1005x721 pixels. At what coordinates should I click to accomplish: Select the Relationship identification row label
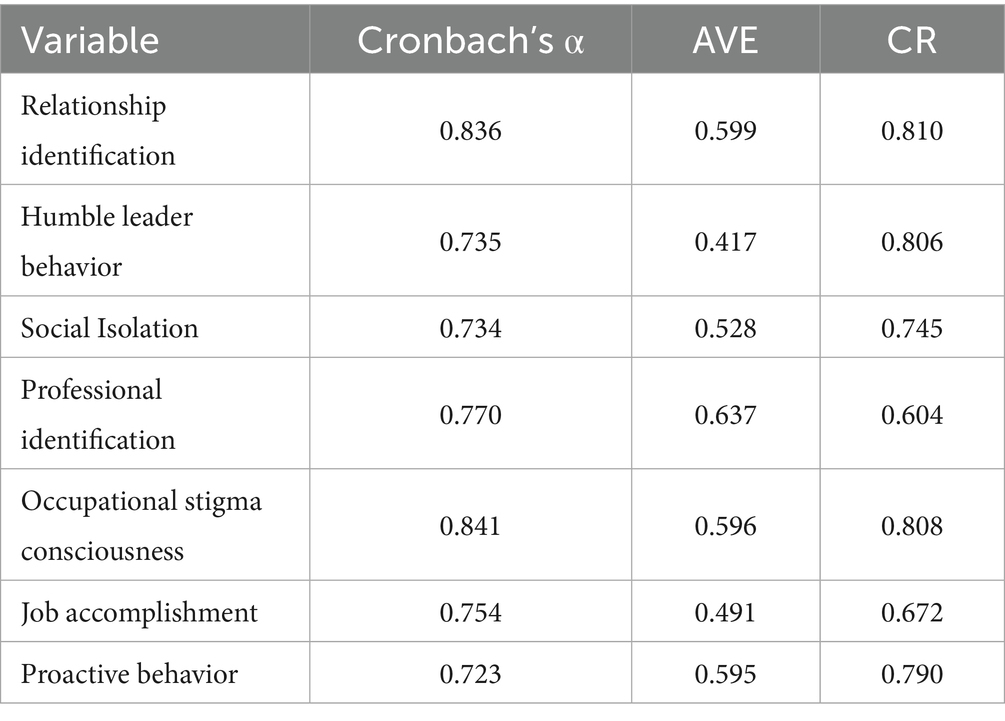(98, 130)
